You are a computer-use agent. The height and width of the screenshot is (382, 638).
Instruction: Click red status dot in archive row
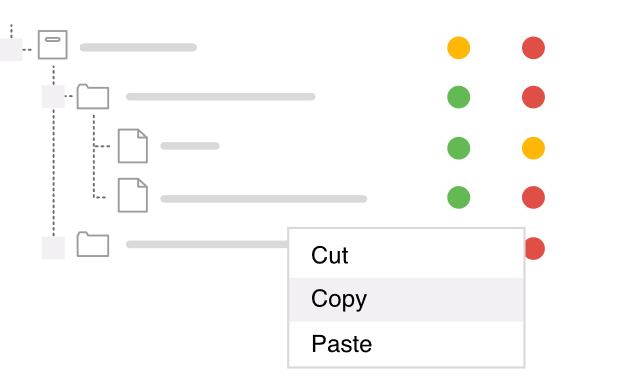pos(533,48)
